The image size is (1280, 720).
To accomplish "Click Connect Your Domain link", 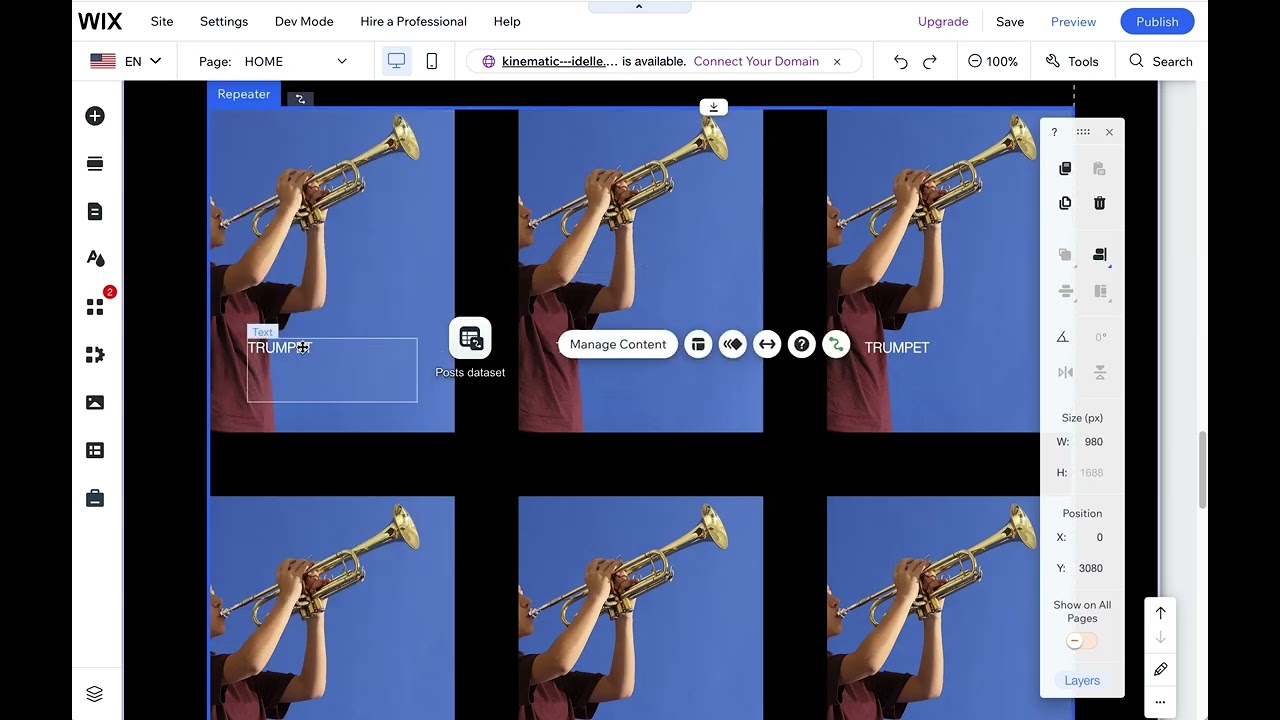I will point(756,61).
